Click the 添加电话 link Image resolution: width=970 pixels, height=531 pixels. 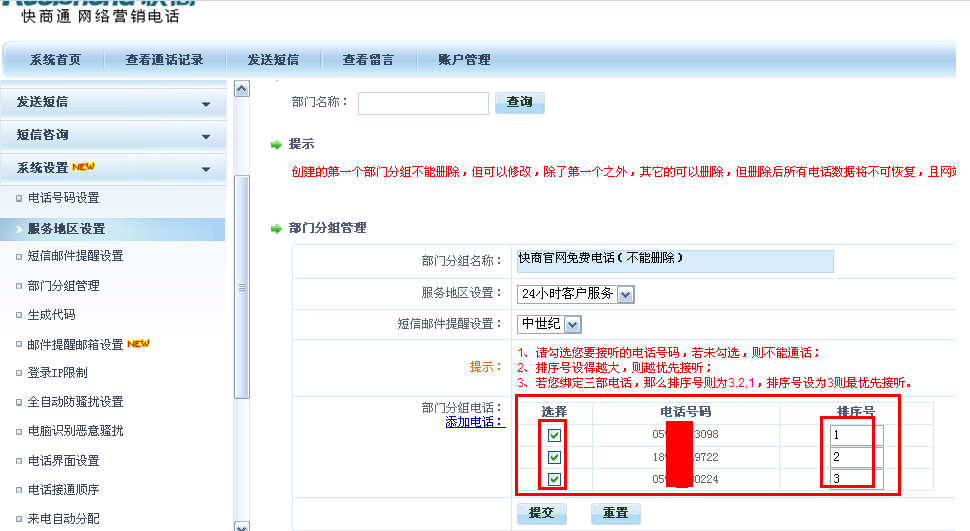point(475,422)
